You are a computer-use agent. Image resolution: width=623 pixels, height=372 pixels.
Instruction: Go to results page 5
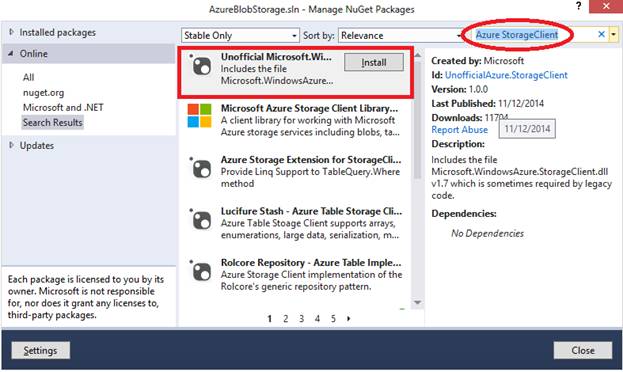tap(333, 318)
